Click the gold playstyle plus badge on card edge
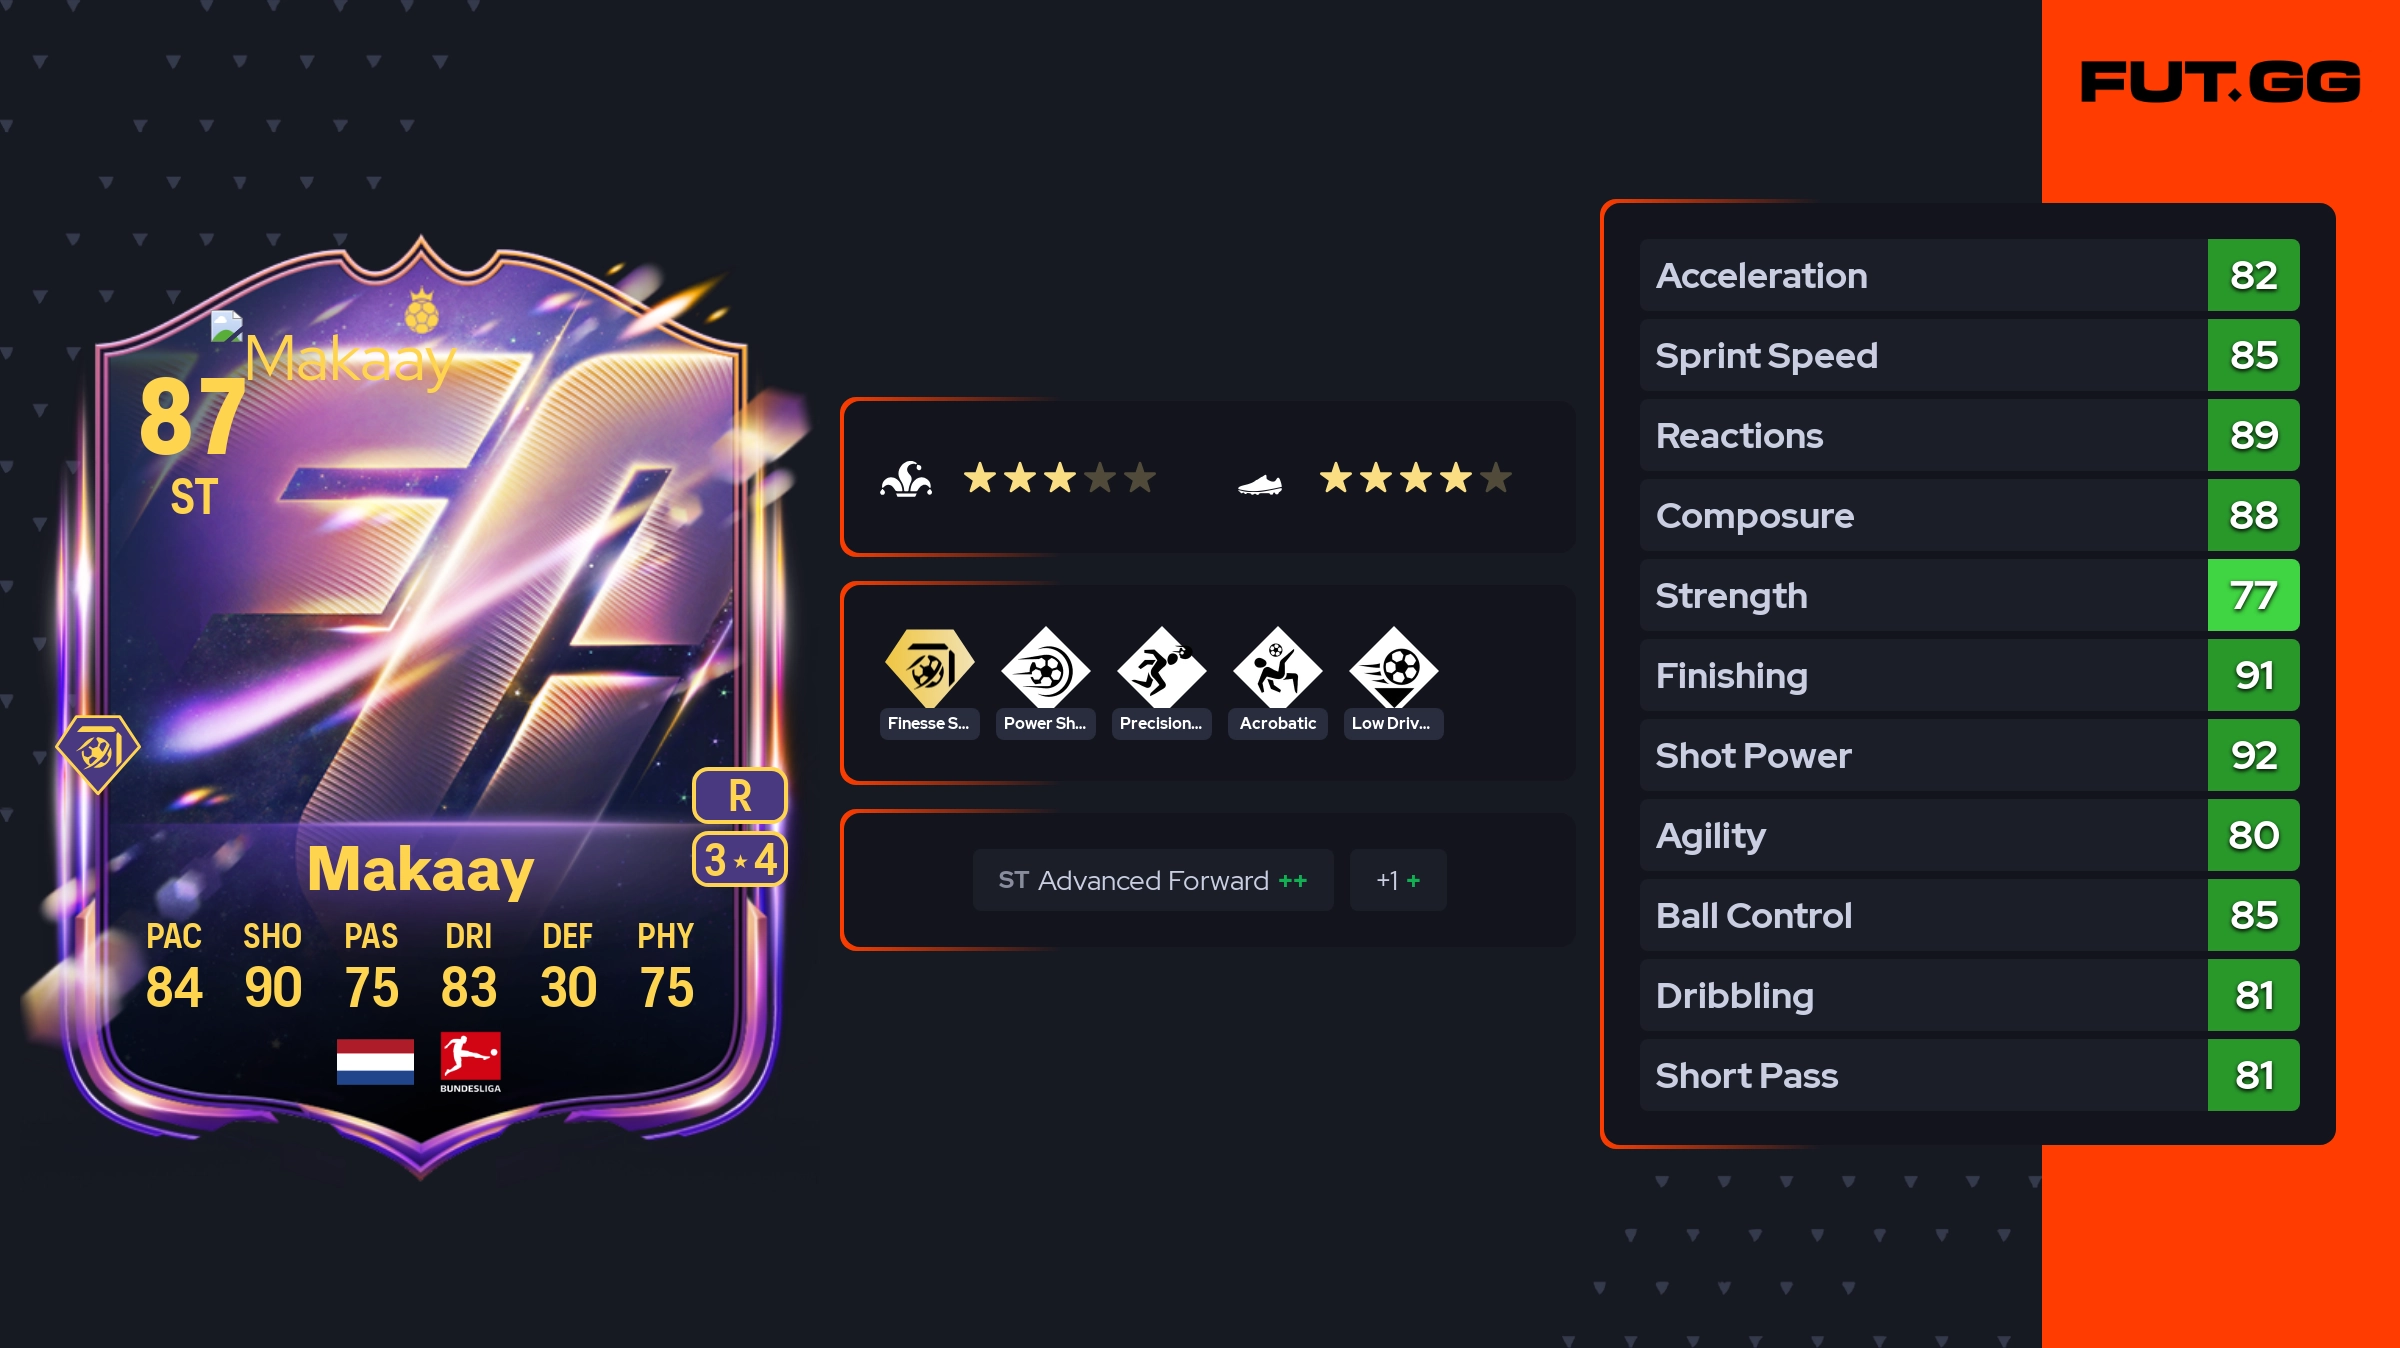The image size is (2400, 1348). coord(97,752)
